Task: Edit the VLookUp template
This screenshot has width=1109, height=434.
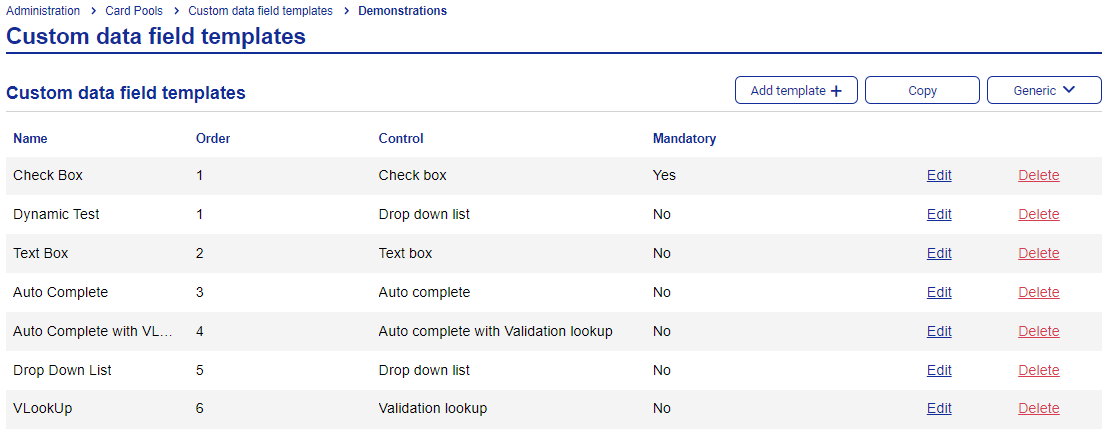Action: [x=939, y=409]
